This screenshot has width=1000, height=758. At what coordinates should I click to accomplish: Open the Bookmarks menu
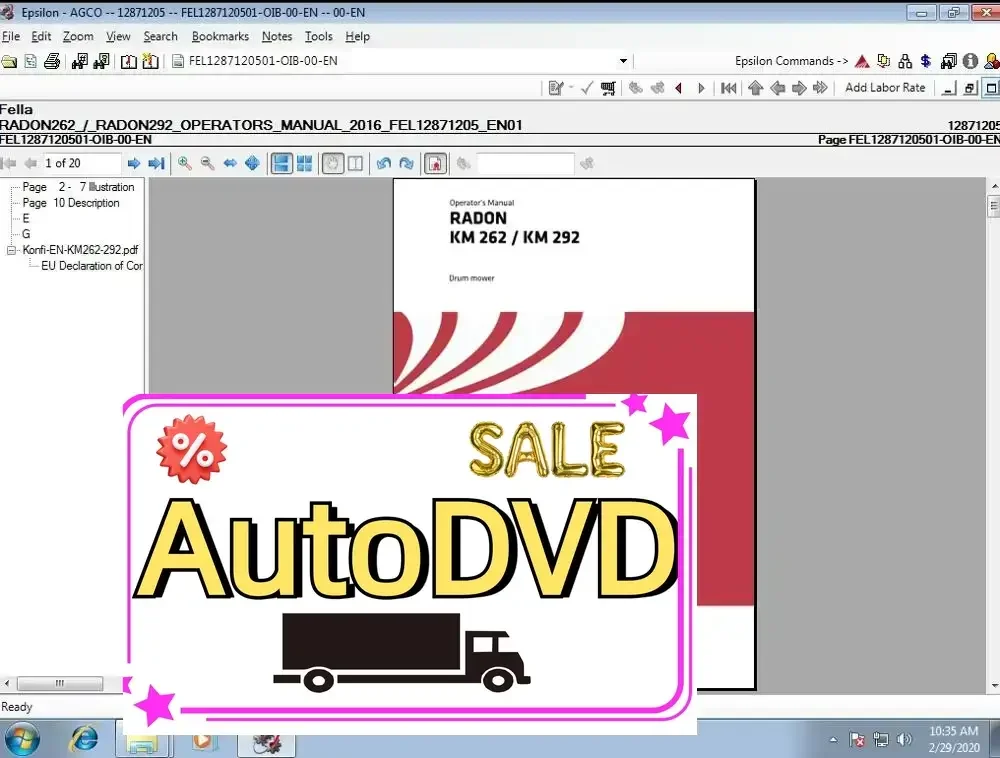click(220, 36)
